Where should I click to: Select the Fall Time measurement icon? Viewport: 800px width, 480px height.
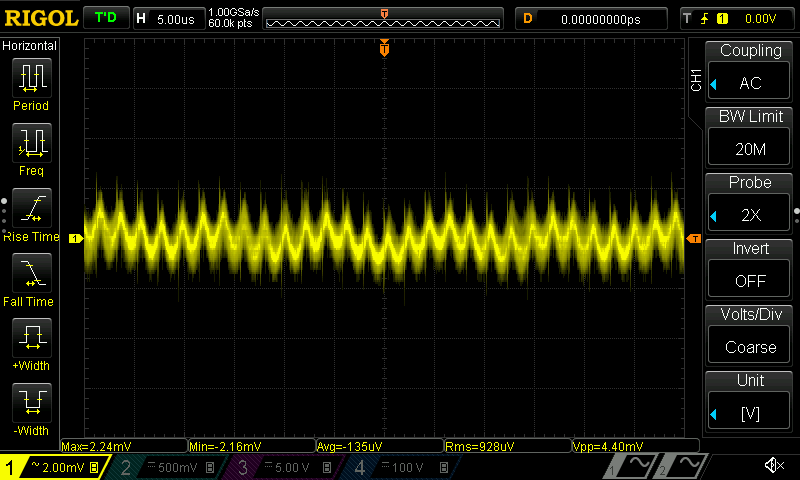[32, 273]
